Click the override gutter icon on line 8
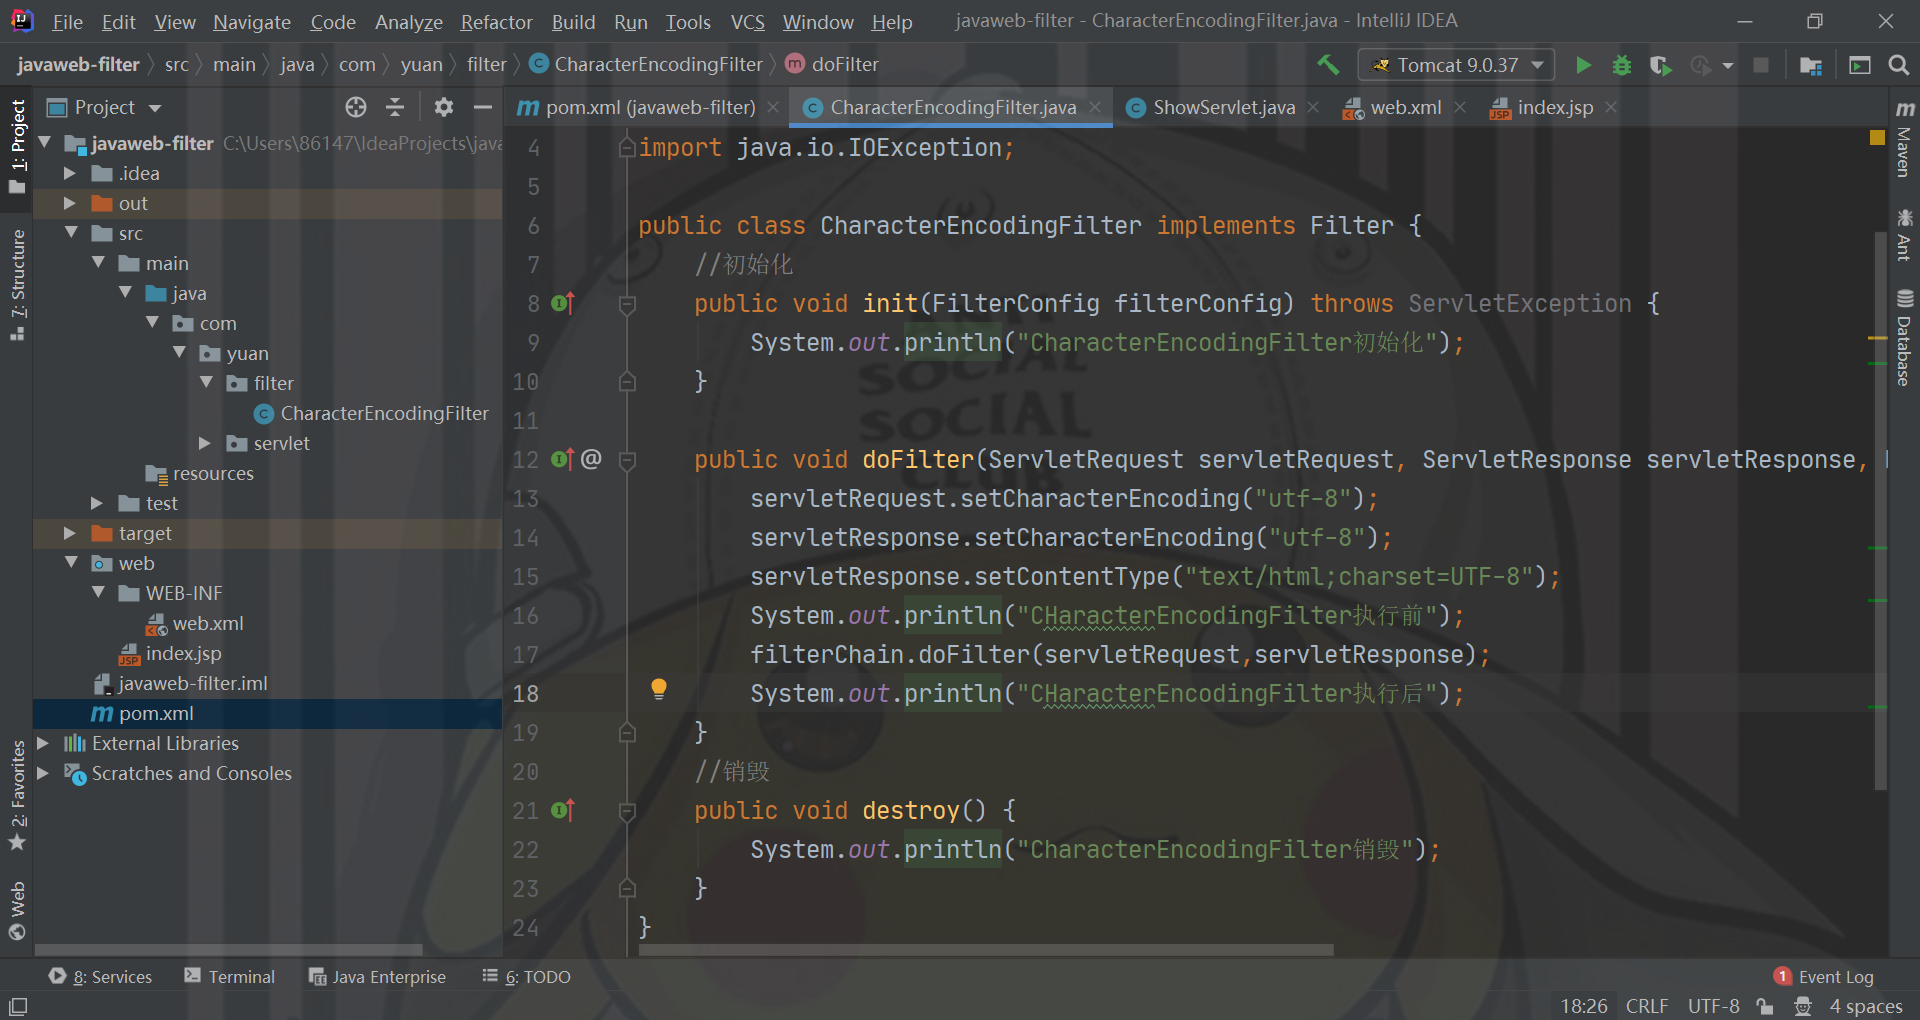Screen dimensions: 1920x1020 tap(563, 303)
